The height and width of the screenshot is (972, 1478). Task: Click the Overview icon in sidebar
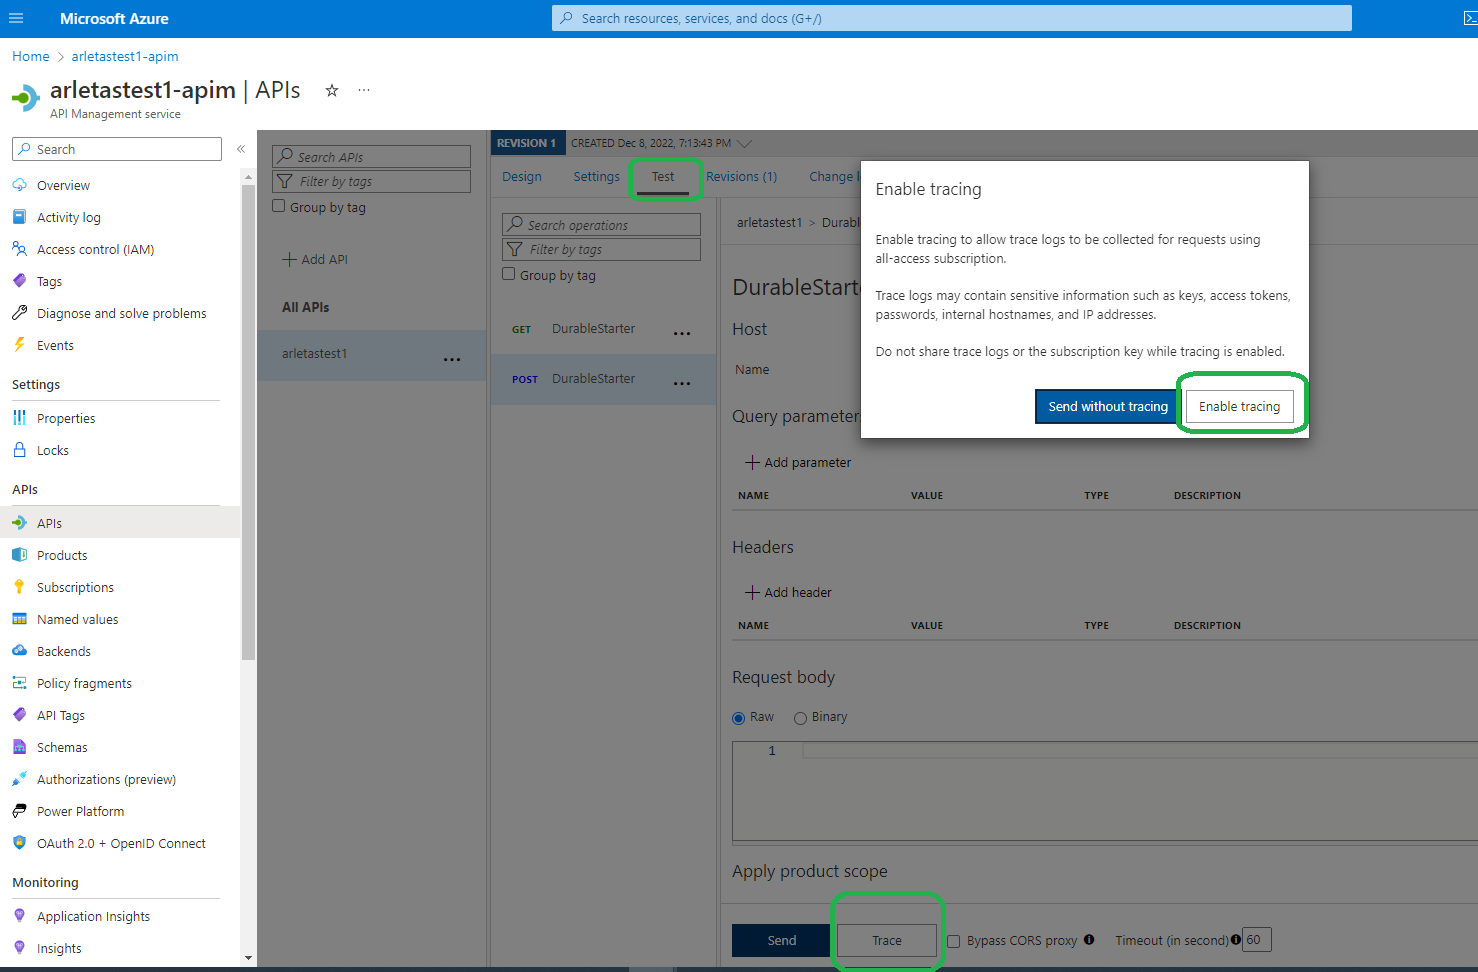(19, 185)
